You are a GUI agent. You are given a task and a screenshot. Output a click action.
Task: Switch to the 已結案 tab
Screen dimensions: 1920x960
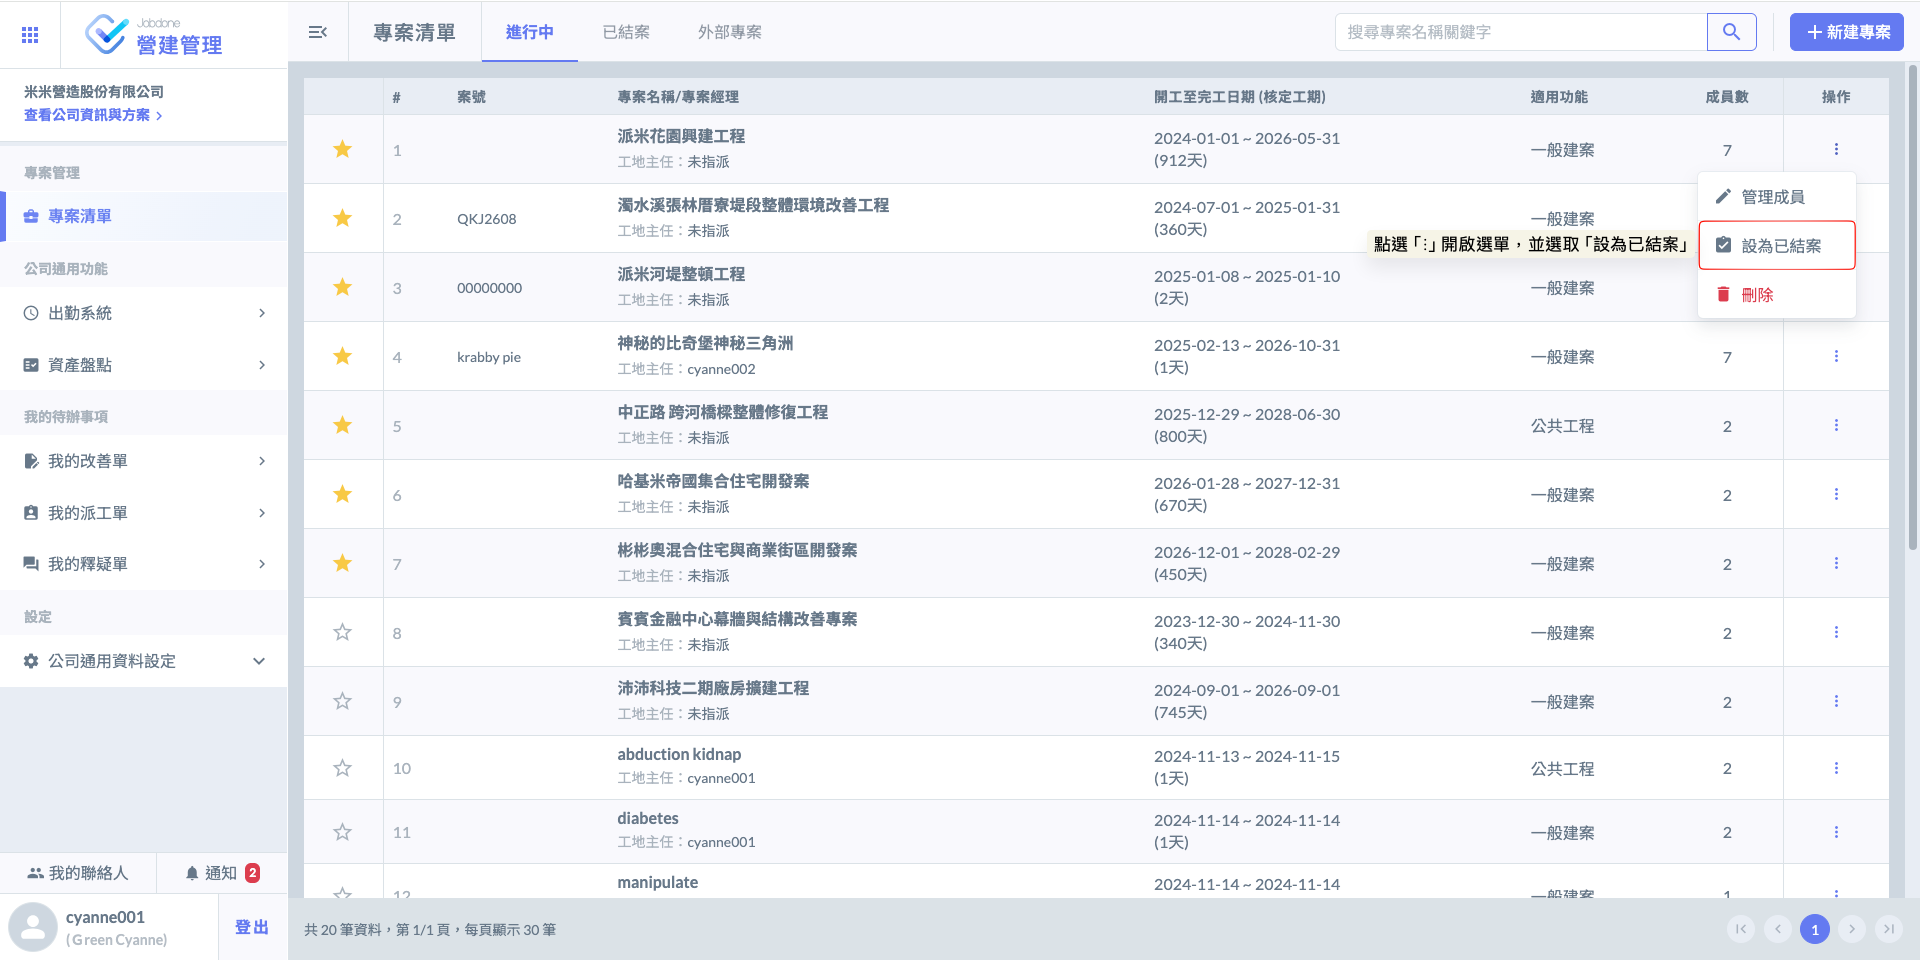(626, 32)
